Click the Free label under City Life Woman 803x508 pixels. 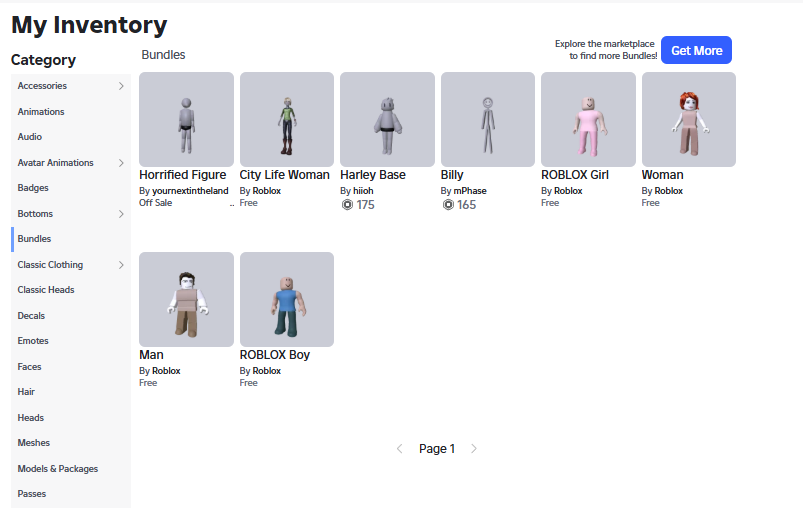pos(249,203)
